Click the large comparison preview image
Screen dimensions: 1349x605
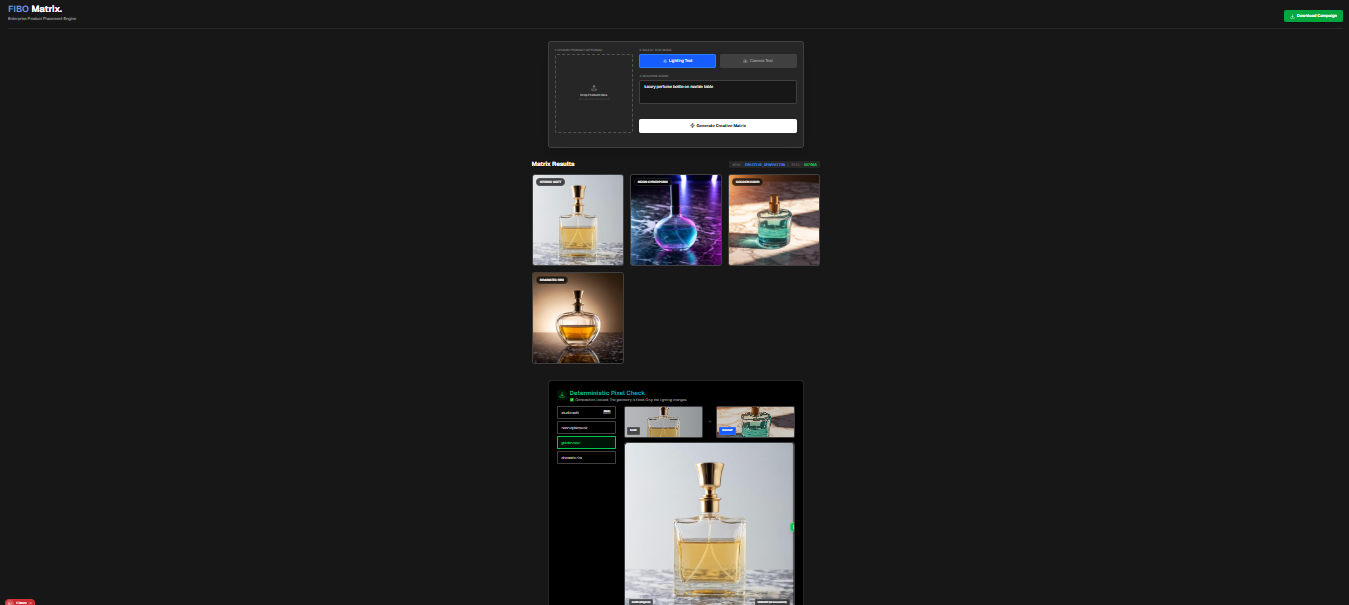pyautogui.click(x=709, y=524)
